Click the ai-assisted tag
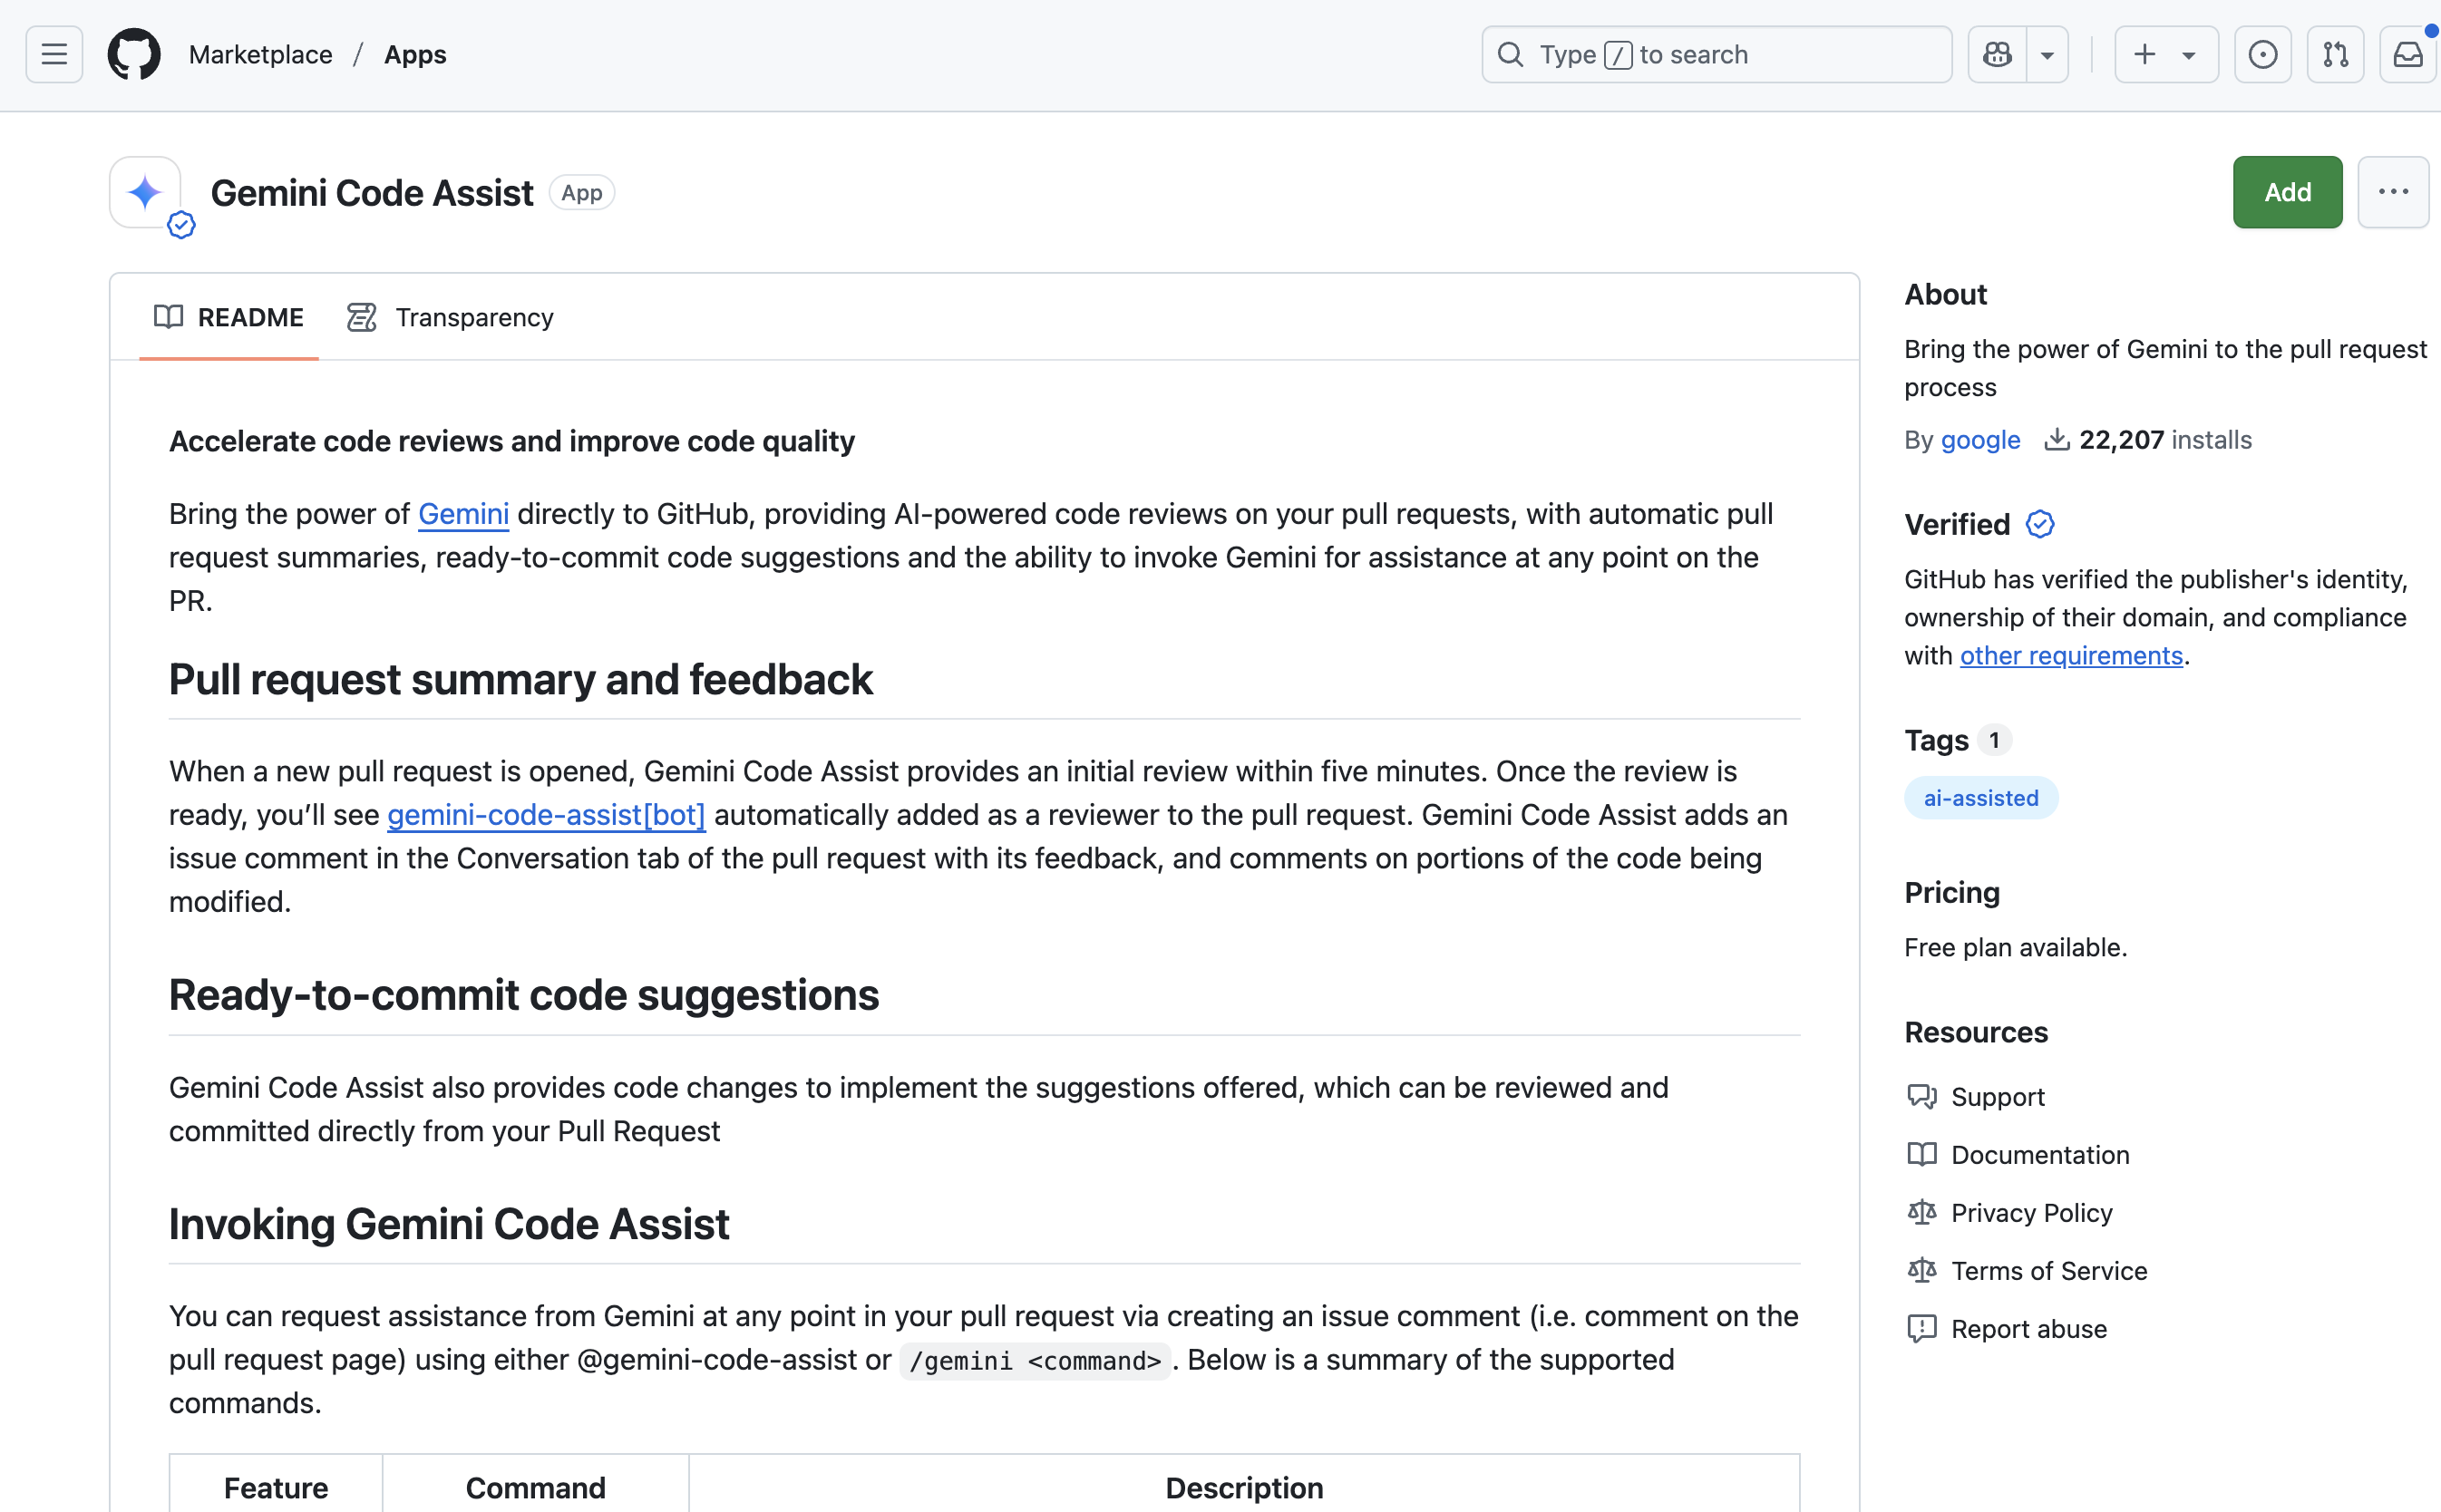Image resolution: width=2441 pixels, height=1512 pixels. [1980, 798]
